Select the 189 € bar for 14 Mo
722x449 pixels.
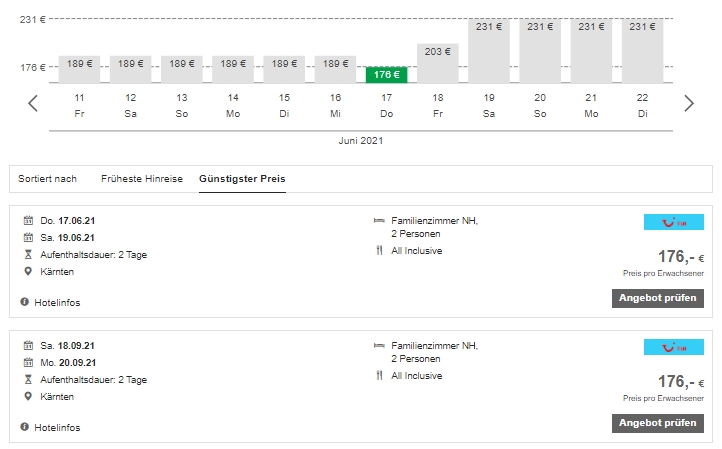click(x=233, y=69)
